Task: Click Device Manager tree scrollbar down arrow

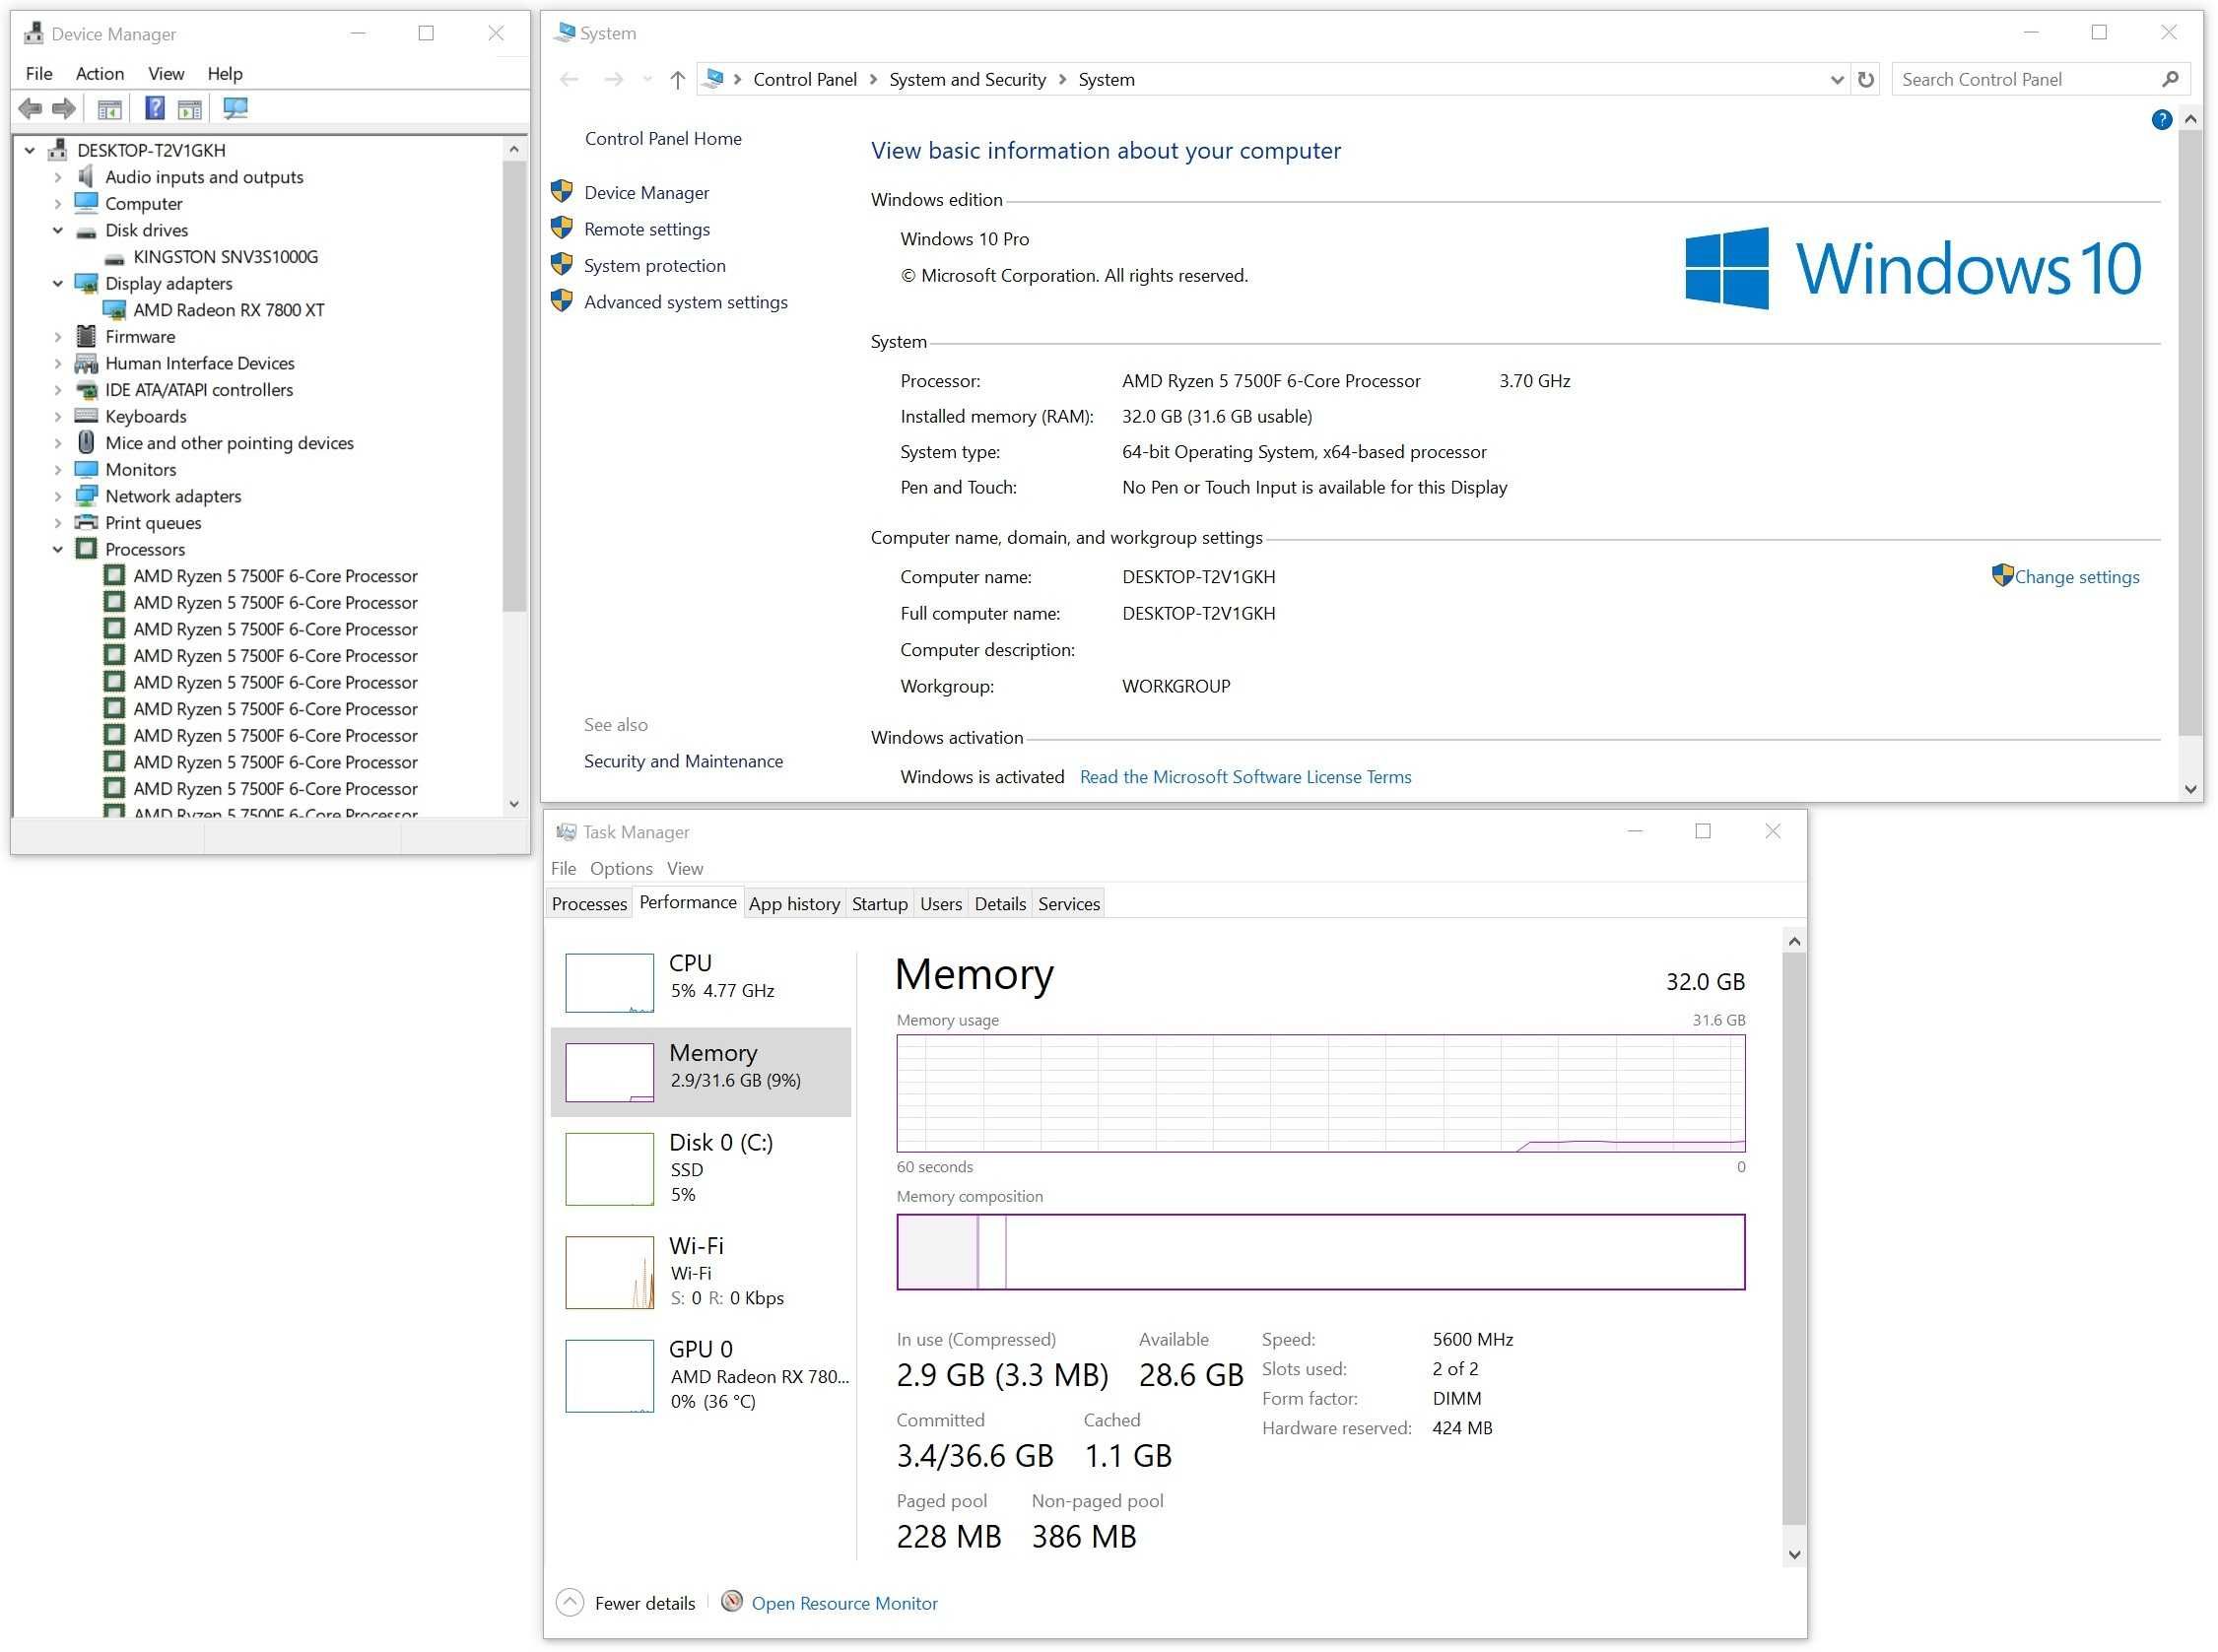Action: [514, 804]
